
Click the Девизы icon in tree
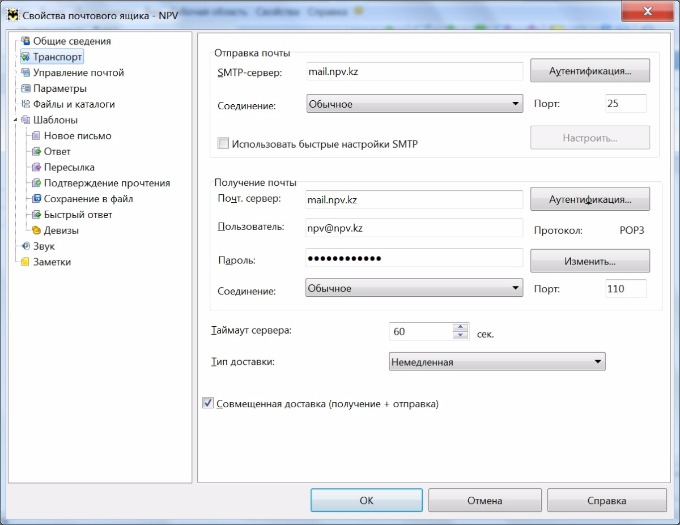pos(36,230)
